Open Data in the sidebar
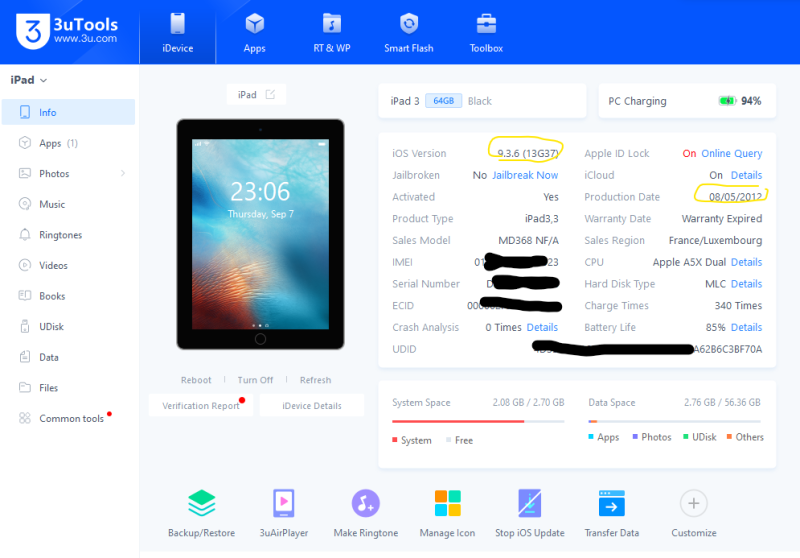Viewport: 800px width, 558px height. (x=68, y=357)
